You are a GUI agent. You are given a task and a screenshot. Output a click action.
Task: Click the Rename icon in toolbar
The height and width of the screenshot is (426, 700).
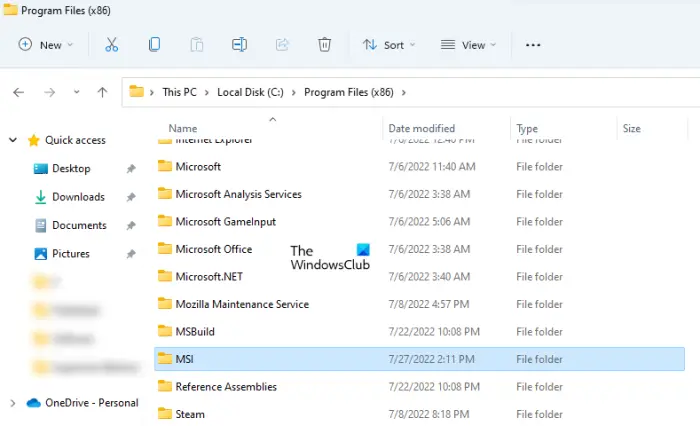coord(239,45)
